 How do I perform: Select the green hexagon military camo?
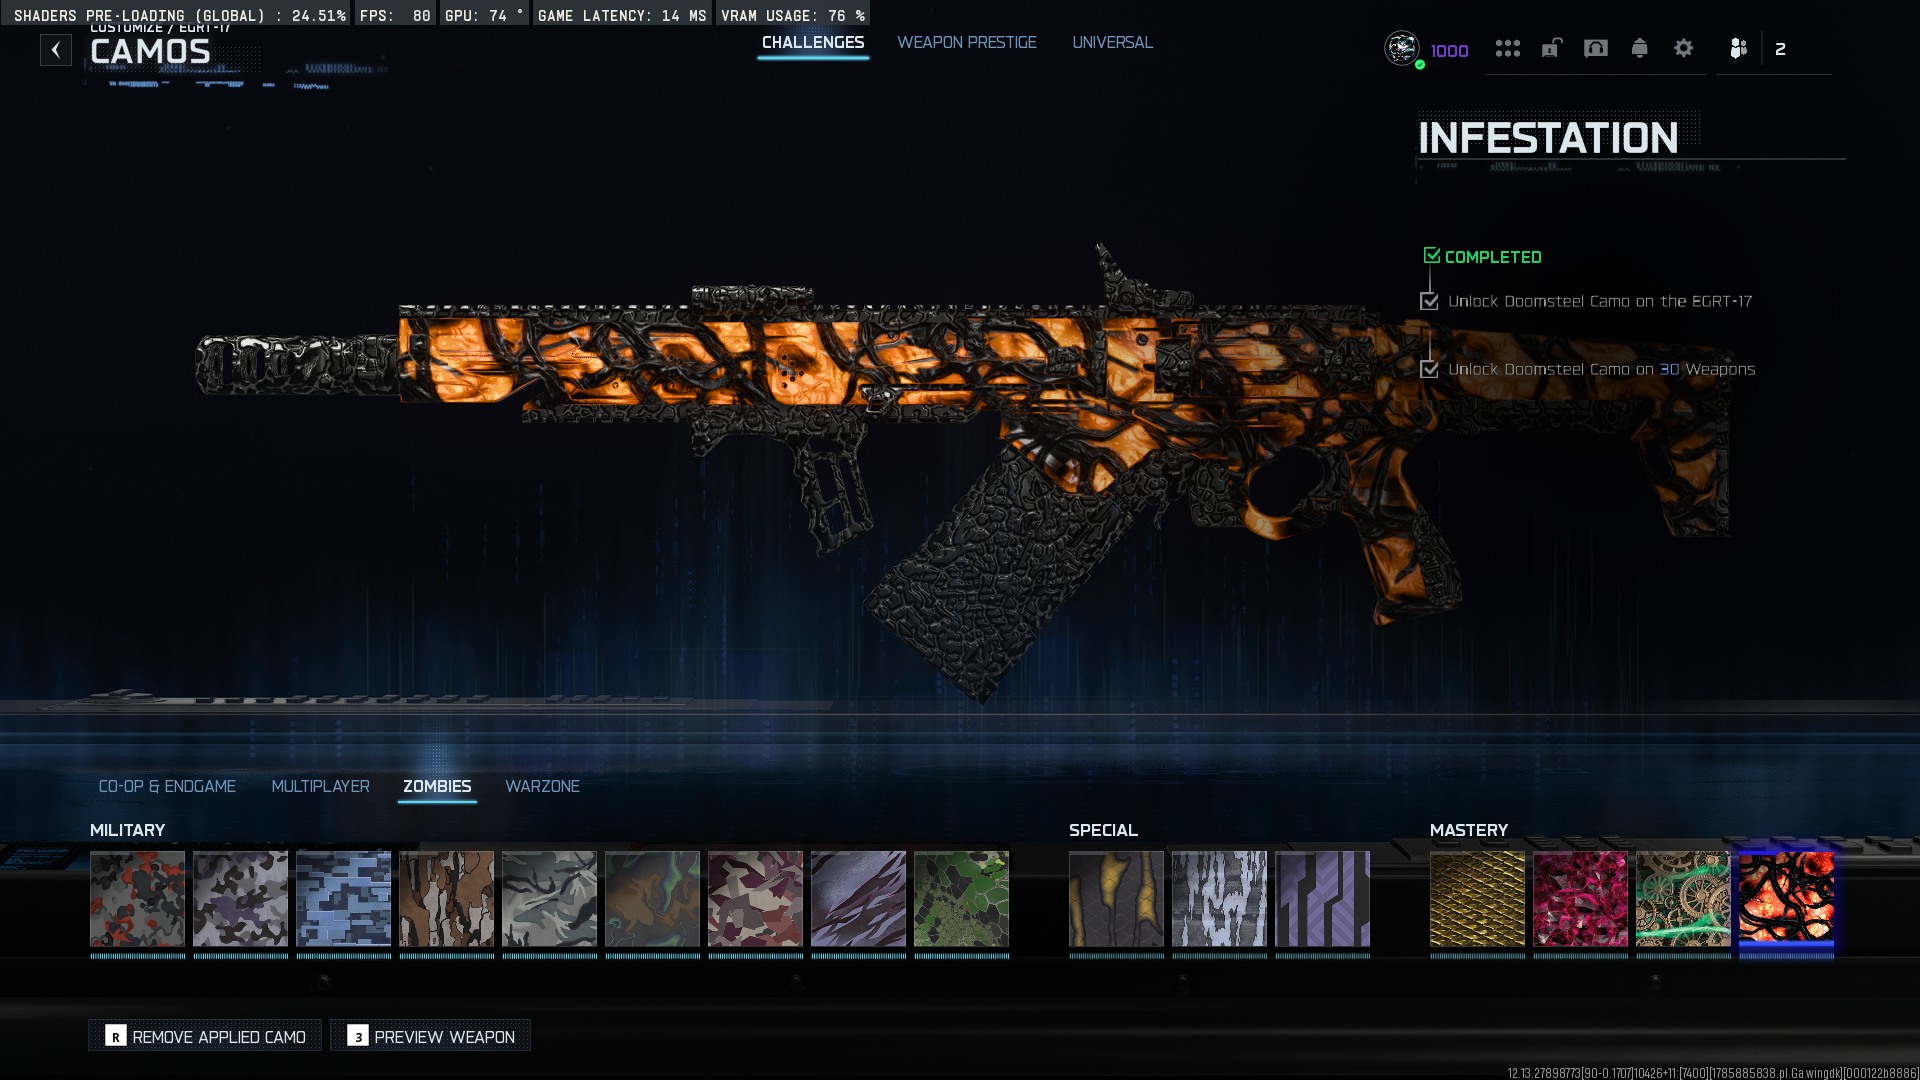click(962, 899)
